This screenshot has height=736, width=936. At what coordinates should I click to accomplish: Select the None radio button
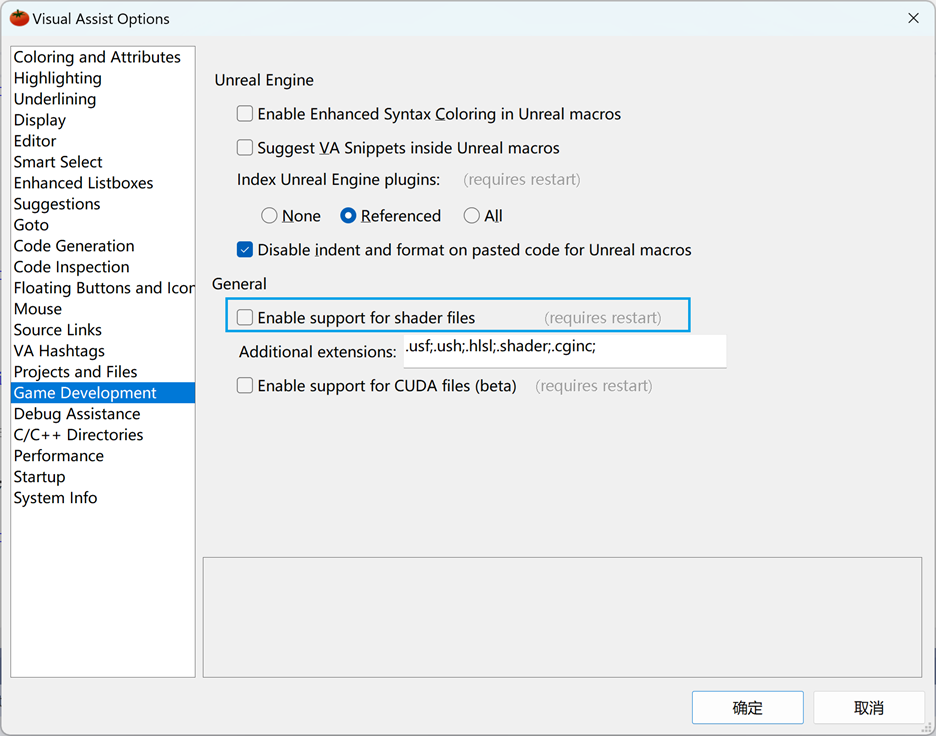pos(269,216)
